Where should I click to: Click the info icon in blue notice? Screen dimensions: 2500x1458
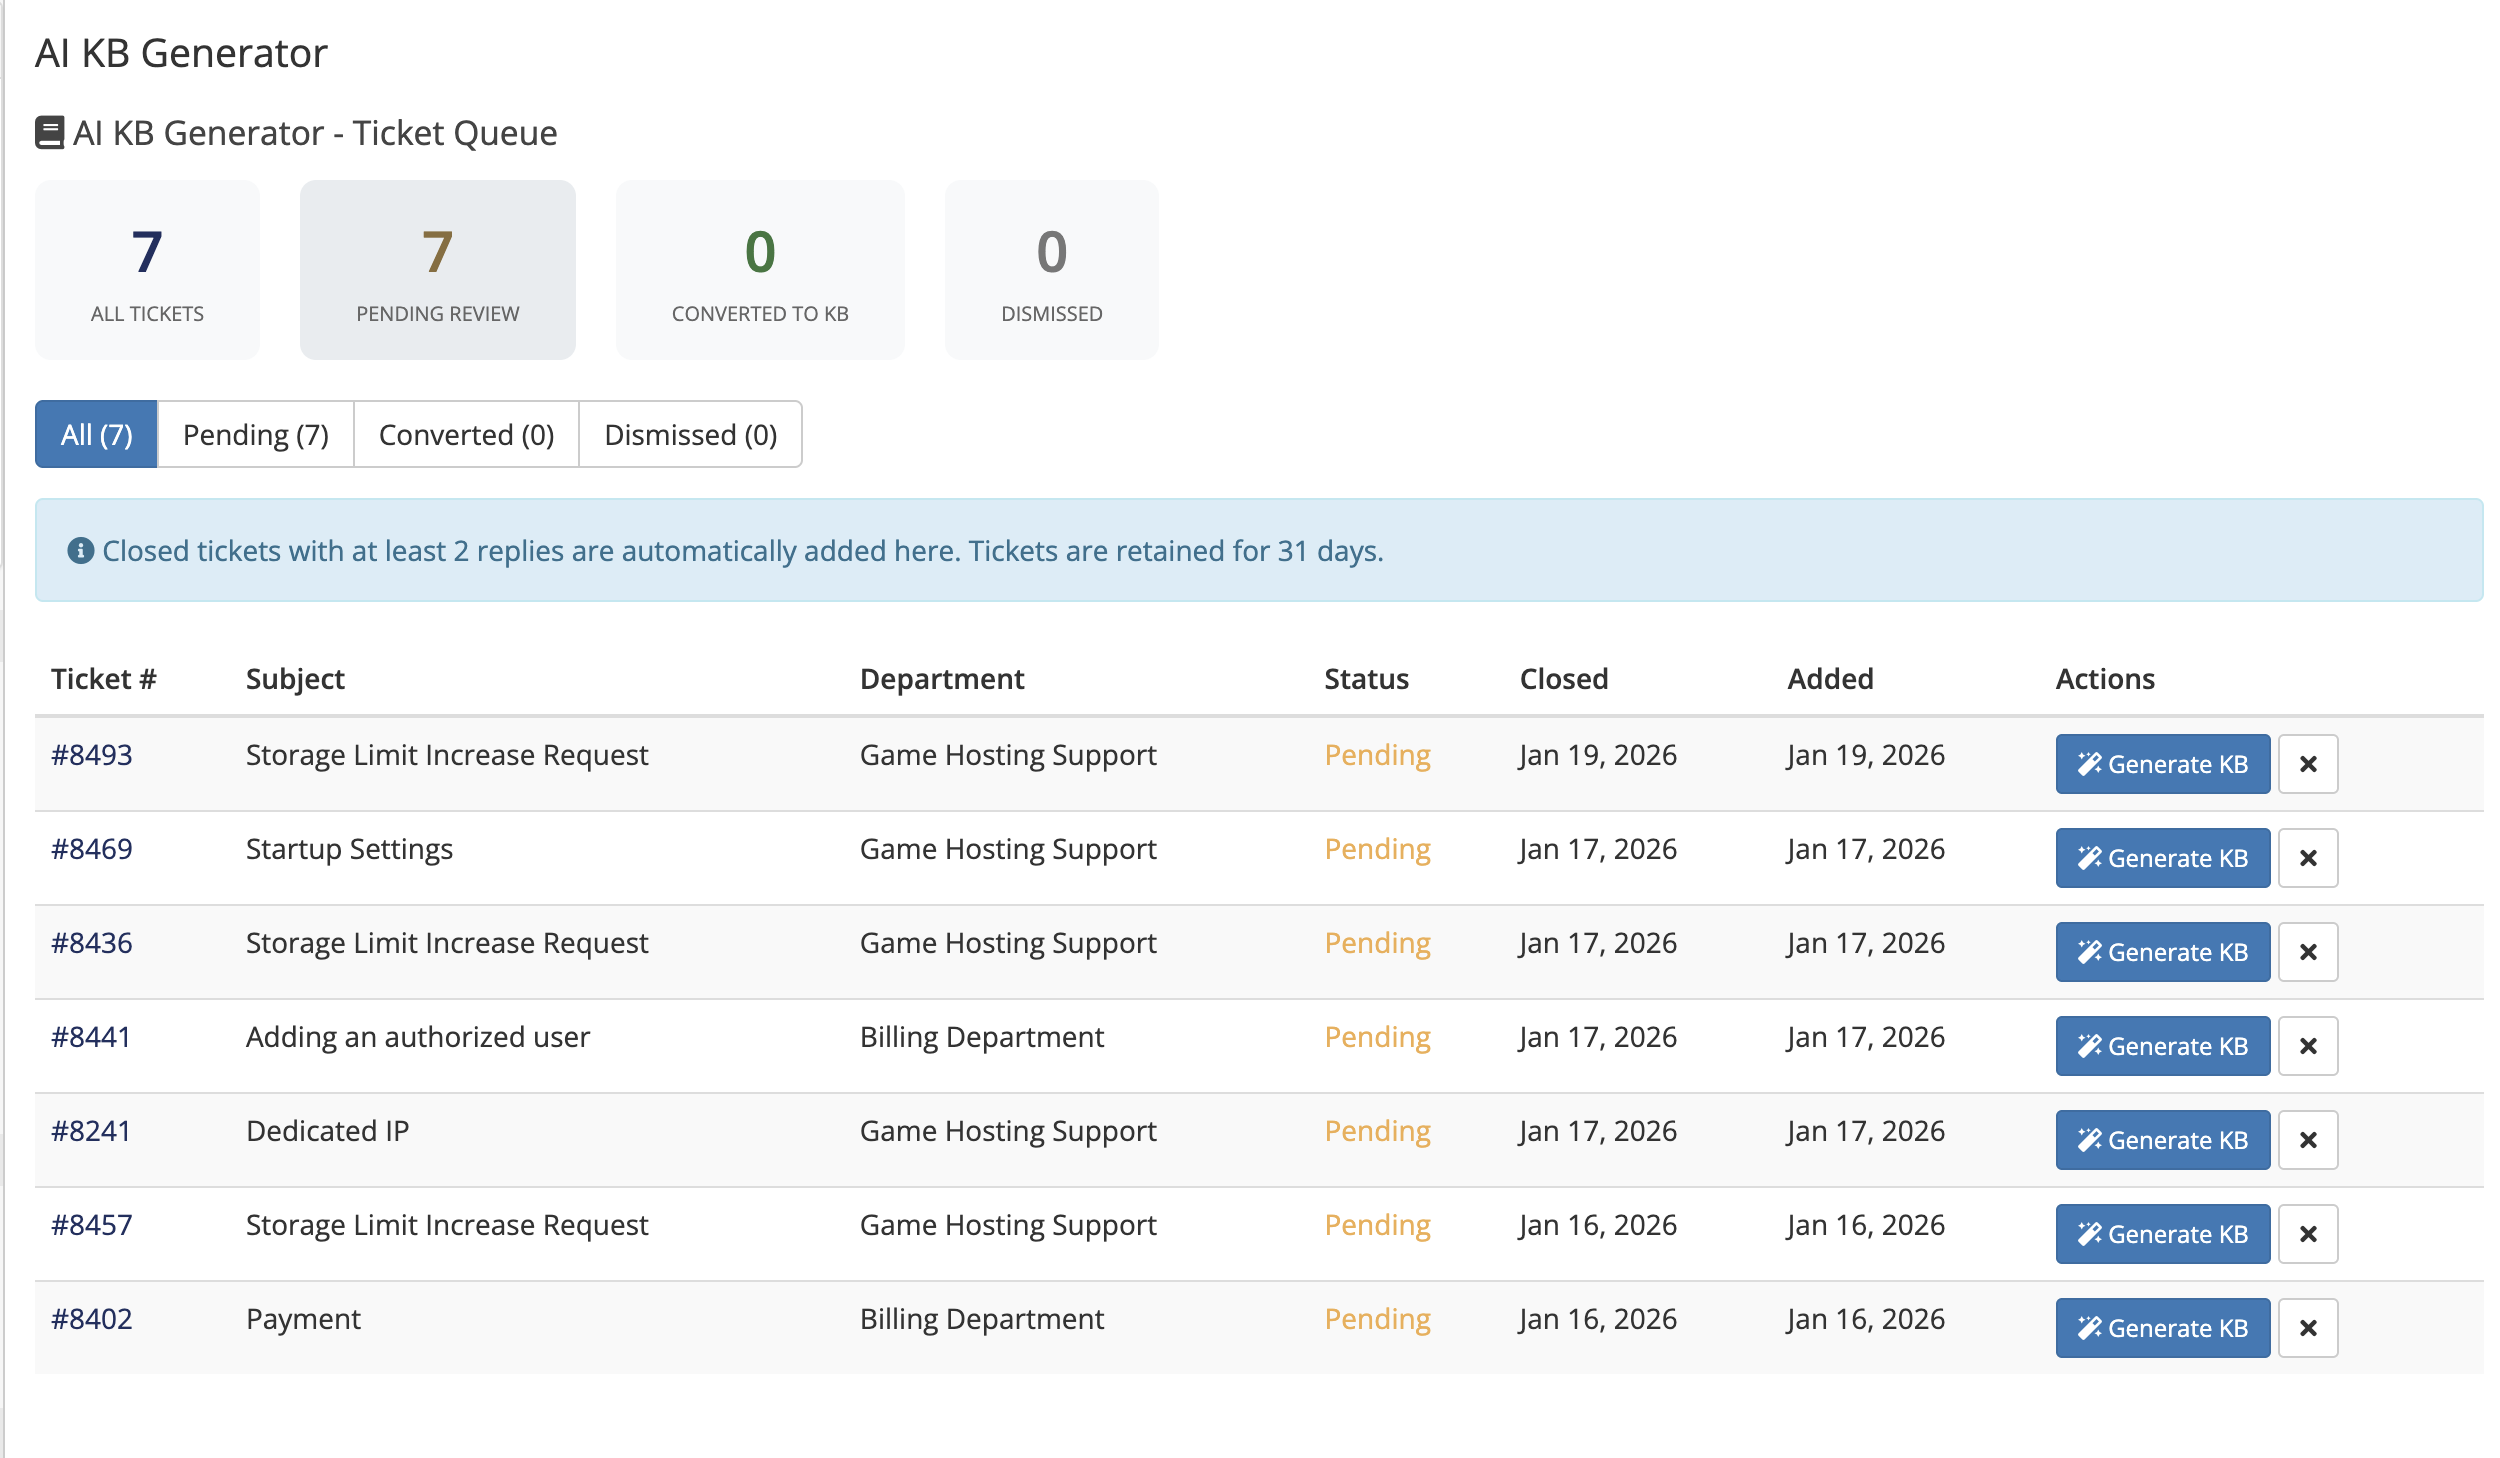pos(80,551)
